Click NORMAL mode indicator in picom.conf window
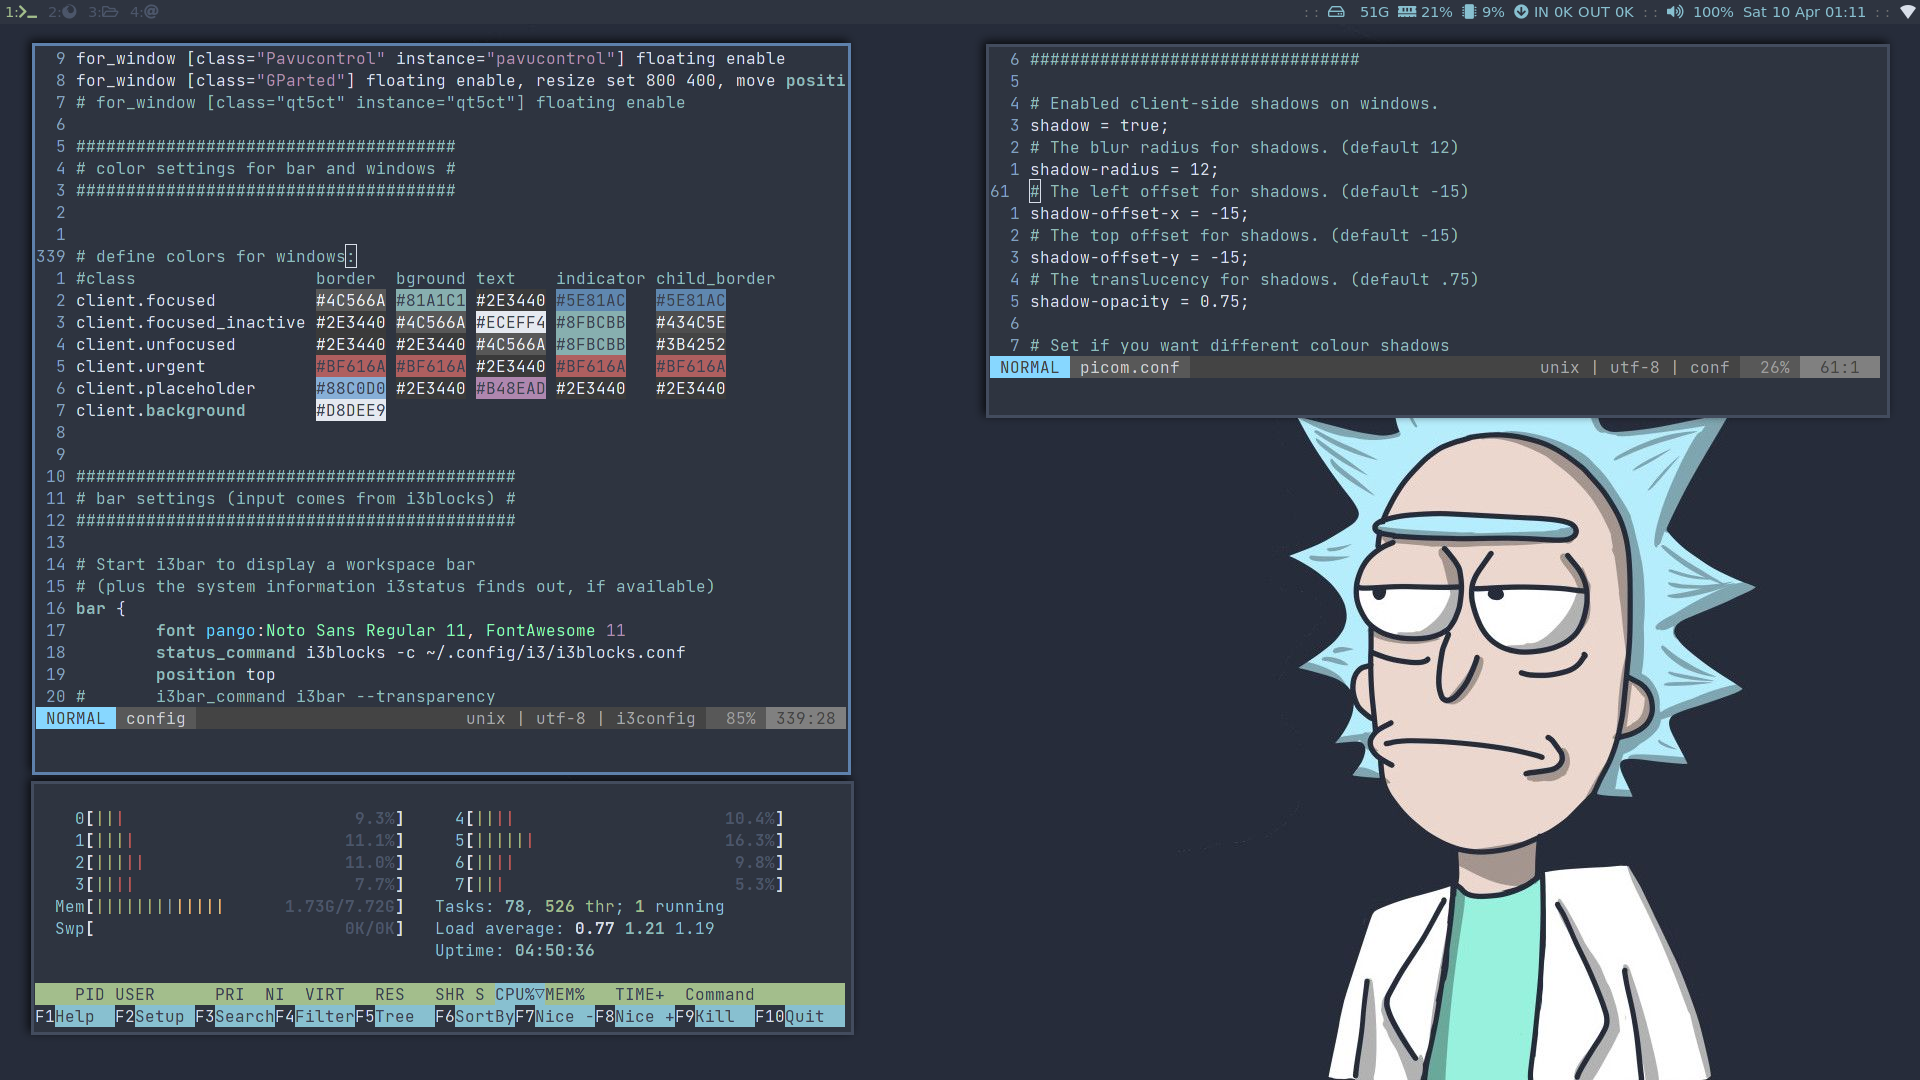This screenshot has height=1080, width=1920. tap(1029, 368)
